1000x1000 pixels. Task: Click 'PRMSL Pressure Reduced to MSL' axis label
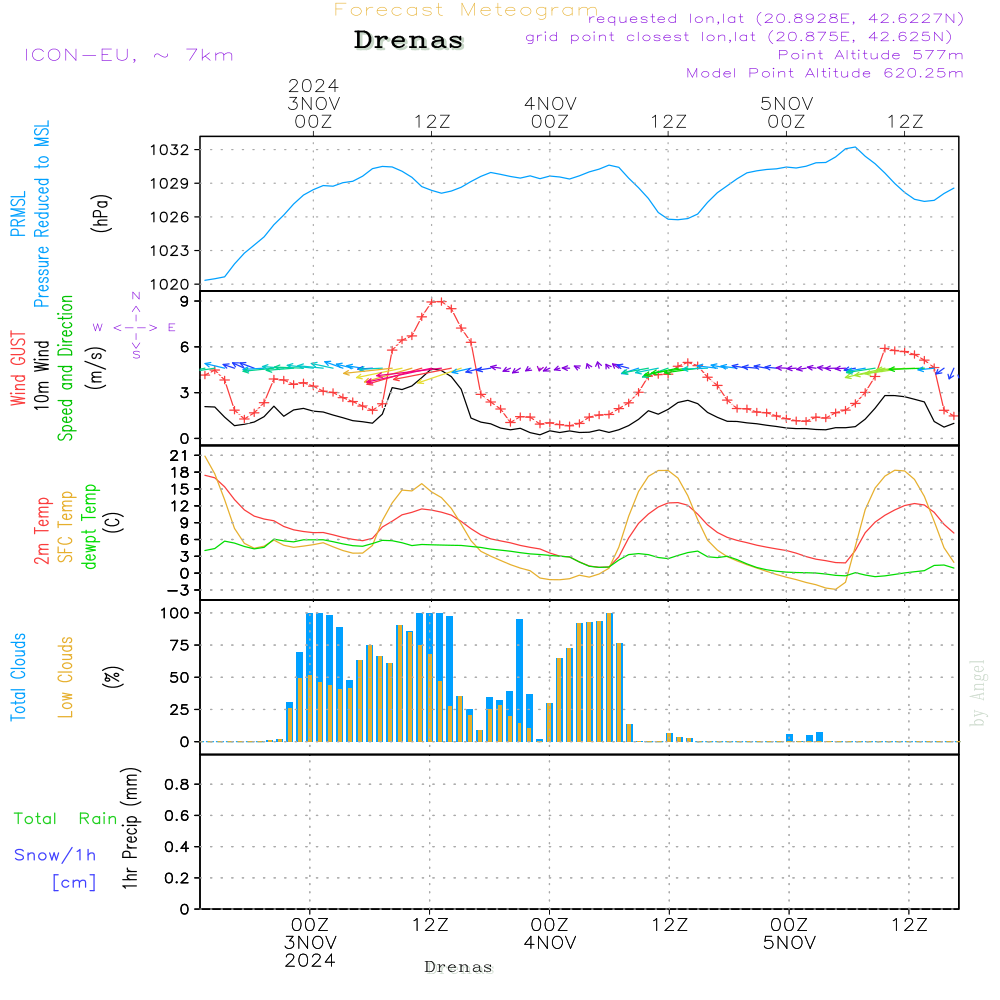(x=29, y=214)
